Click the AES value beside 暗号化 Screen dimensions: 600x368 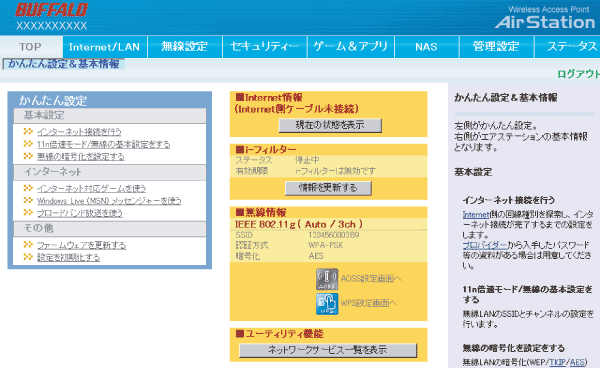pos(316,256)
